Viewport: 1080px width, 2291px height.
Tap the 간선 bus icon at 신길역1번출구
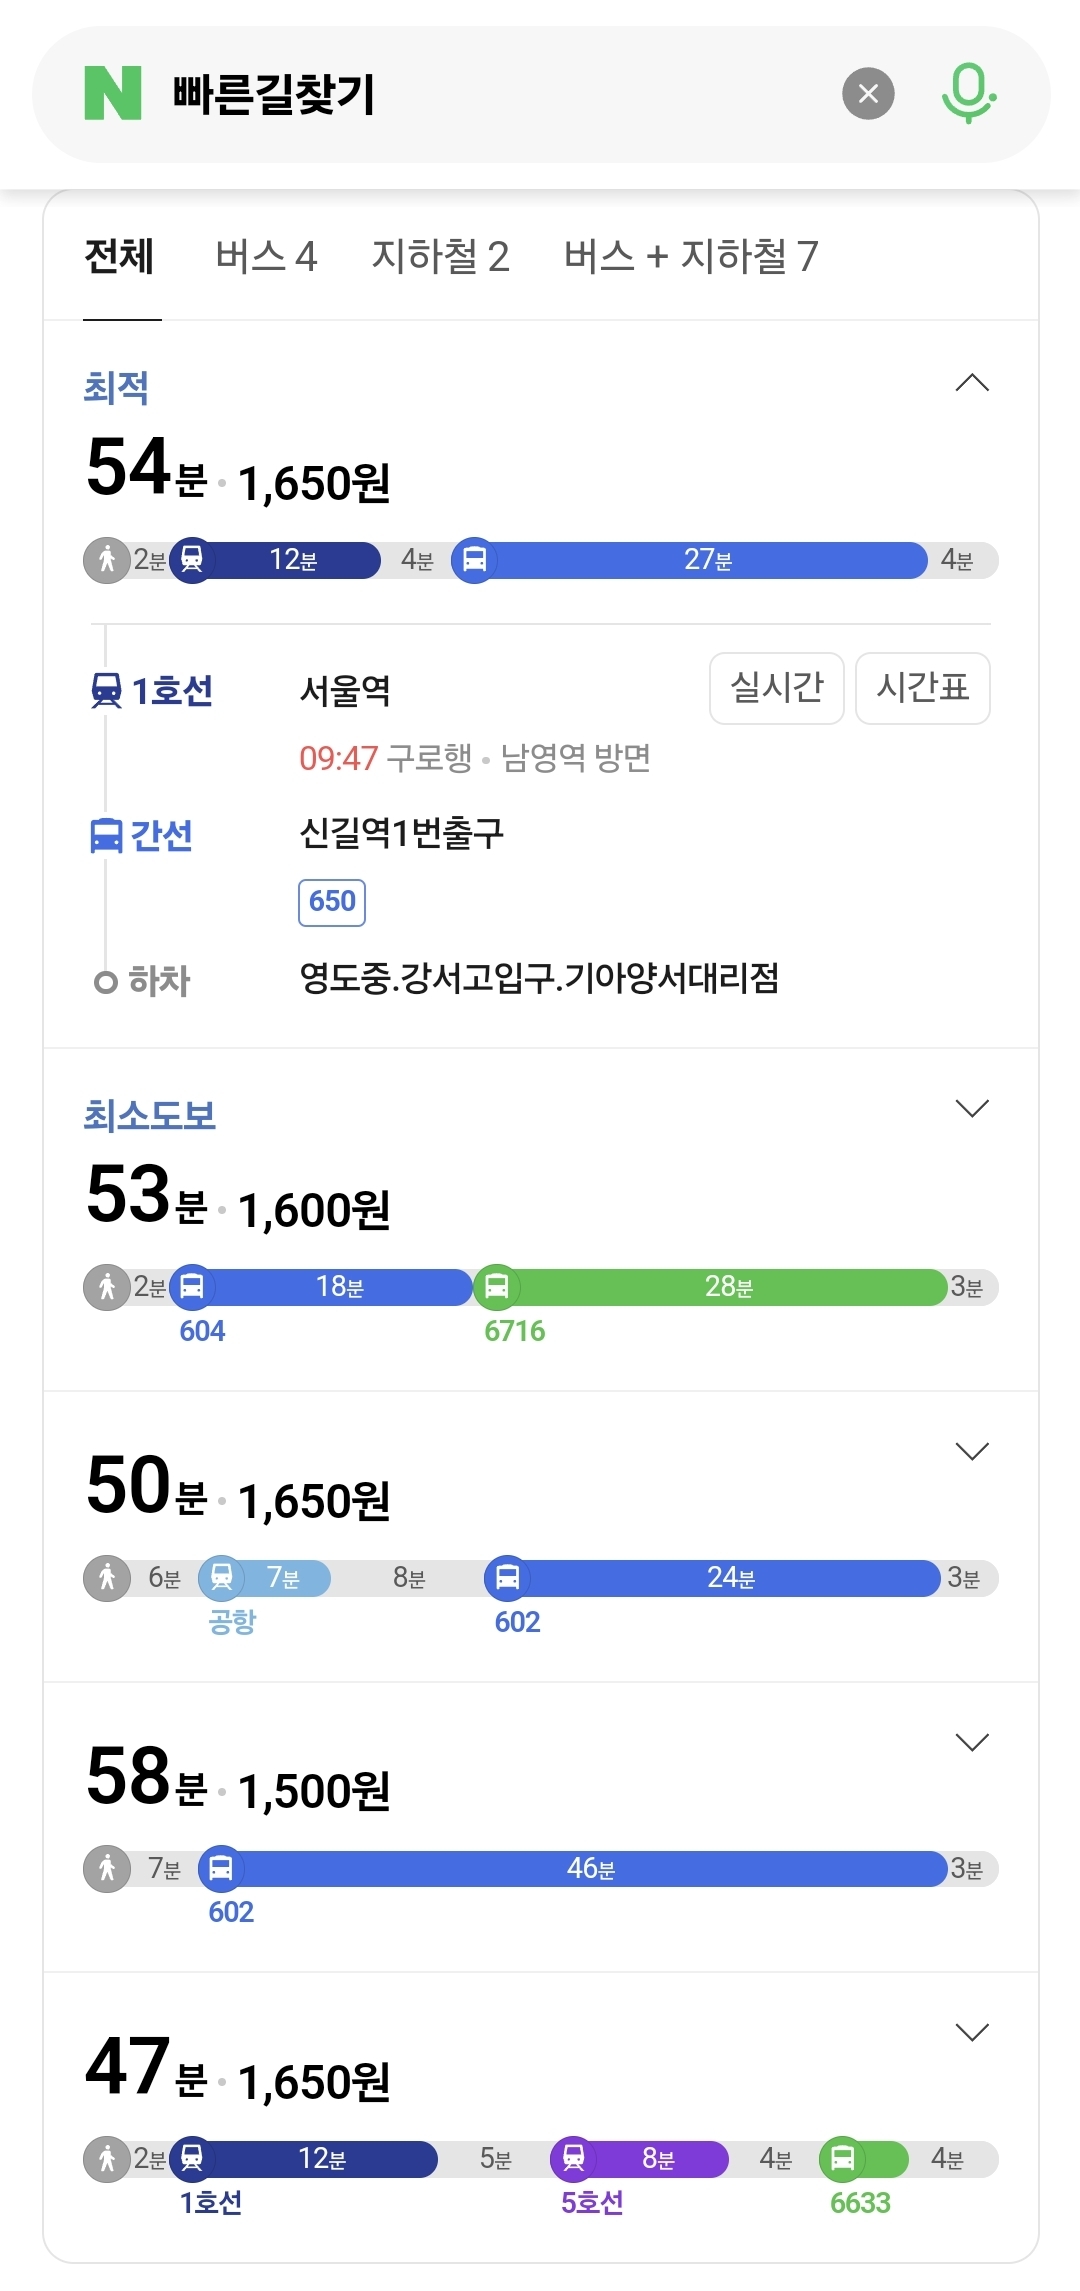(x=106, y=835)
